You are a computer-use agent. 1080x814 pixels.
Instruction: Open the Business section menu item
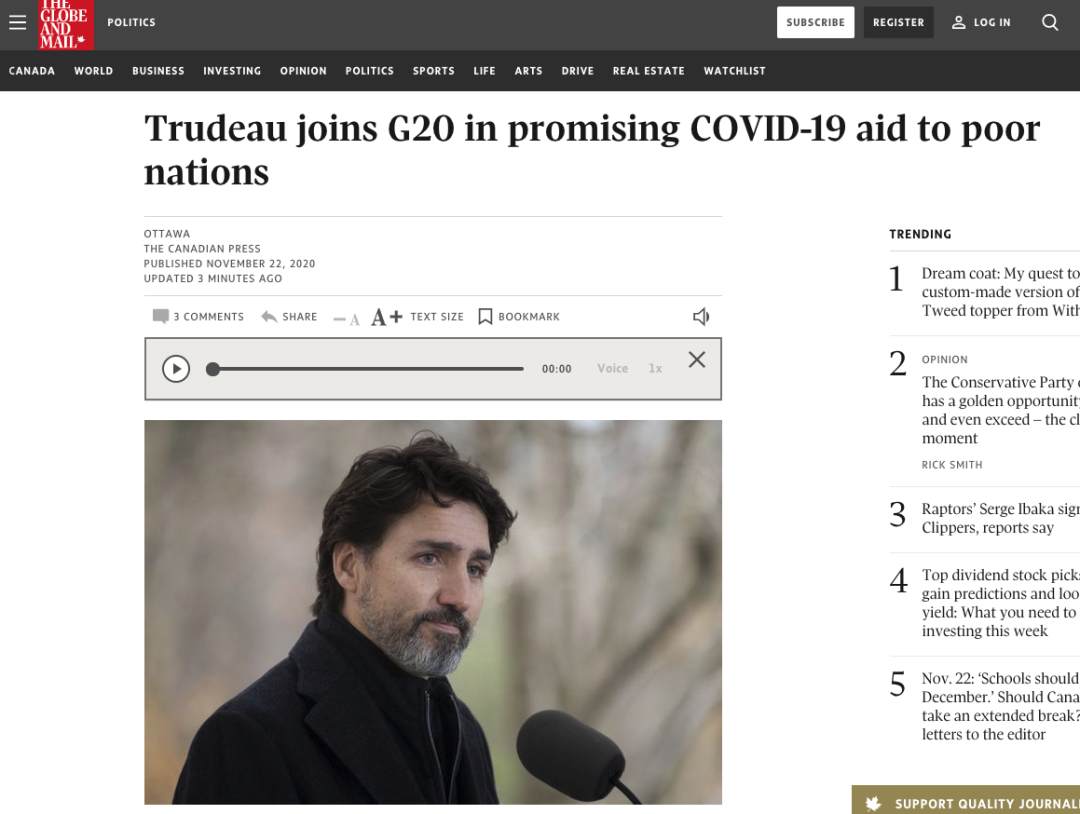tap(158, 71)
